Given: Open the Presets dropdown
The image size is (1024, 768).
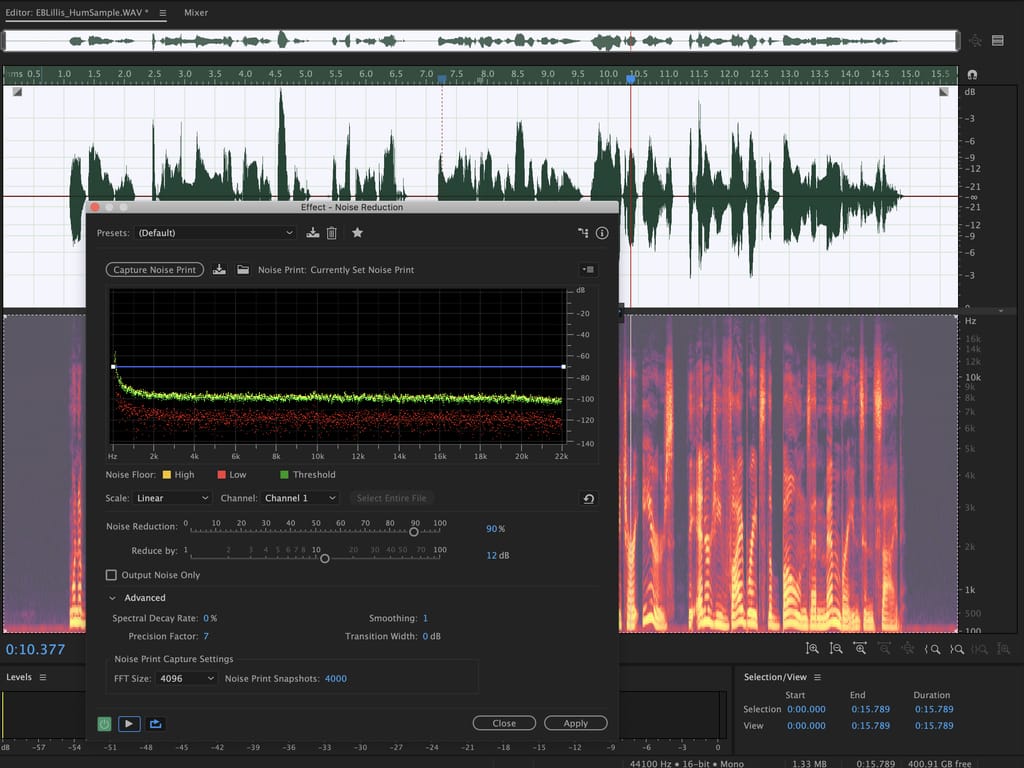Looking at the screenshot, I should pos(215,233).
